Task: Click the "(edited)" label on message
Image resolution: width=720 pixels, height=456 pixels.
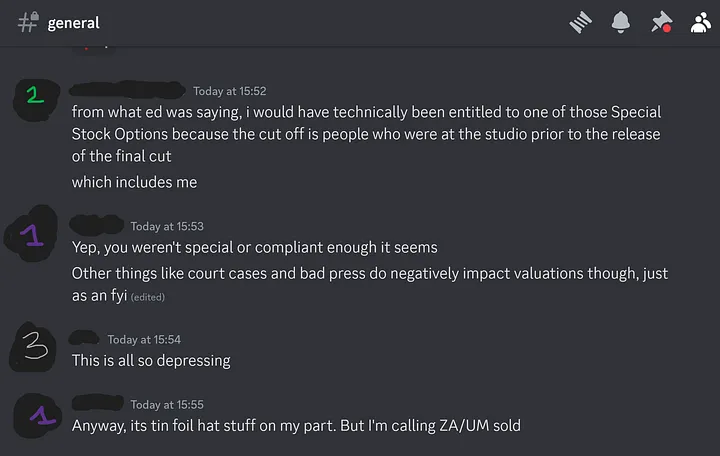Action: pos(146,297)
